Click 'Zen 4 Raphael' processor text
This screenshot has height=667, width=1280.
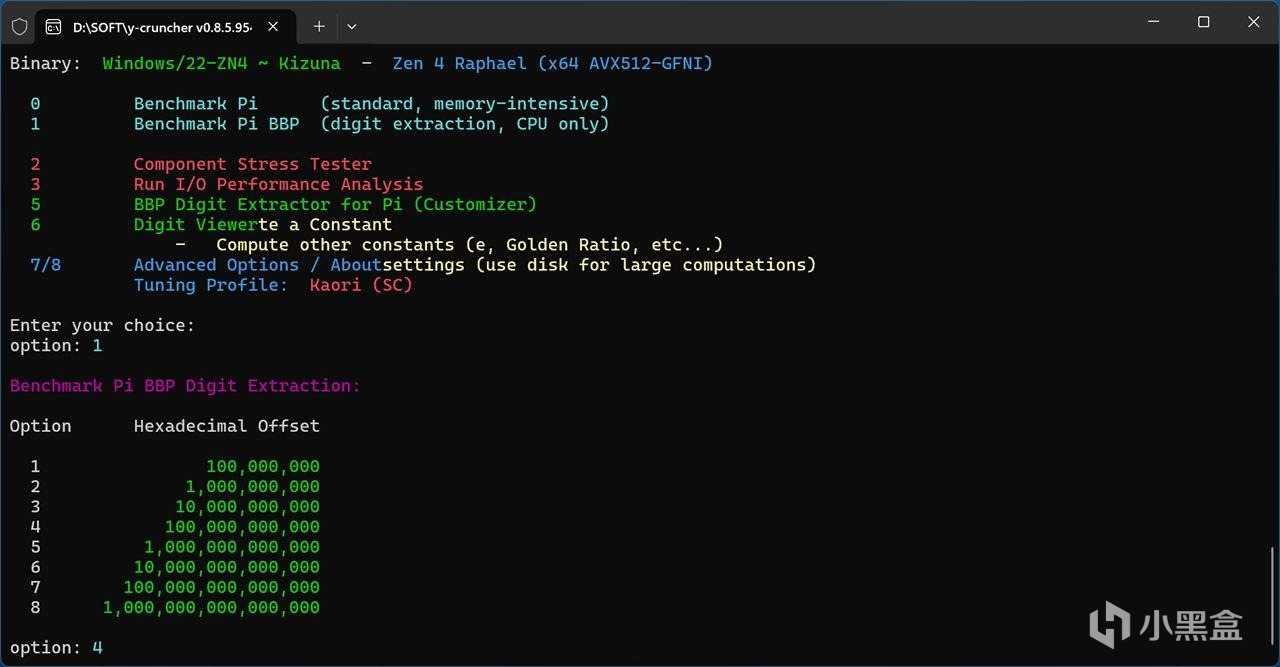[x=460, y=64]
